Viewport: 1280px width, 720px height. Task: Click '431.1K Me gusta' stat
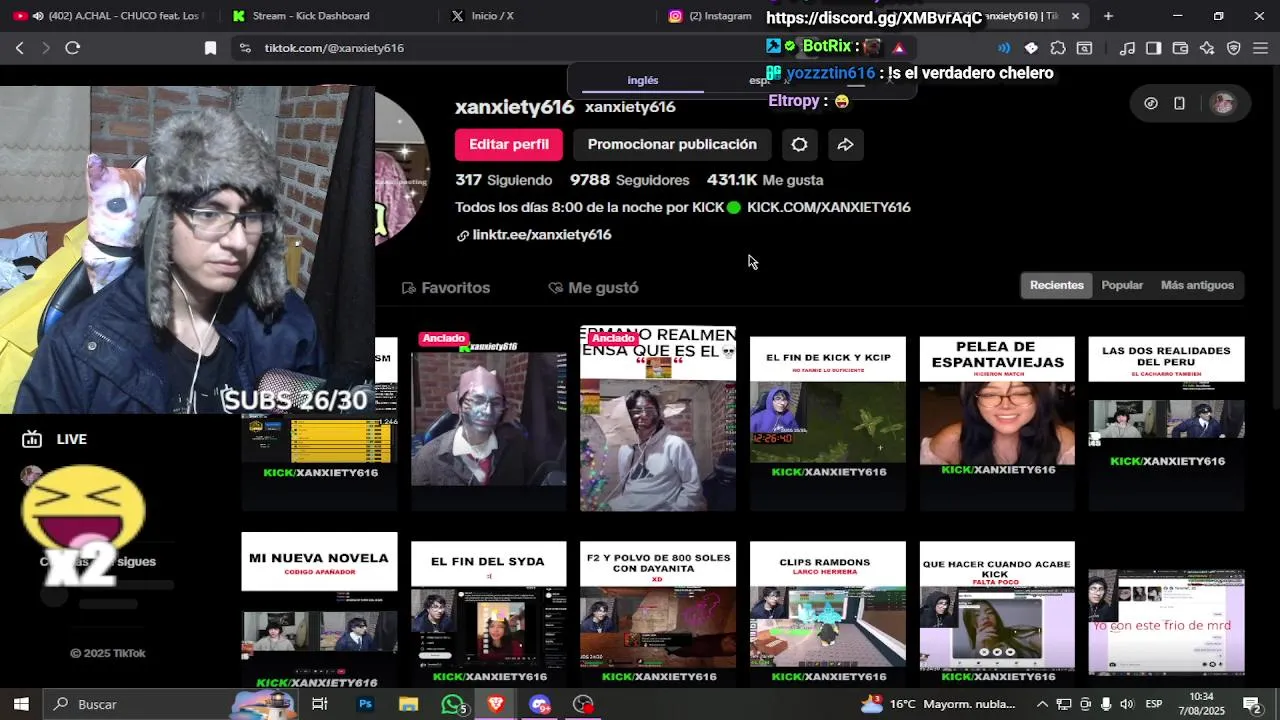765,180
